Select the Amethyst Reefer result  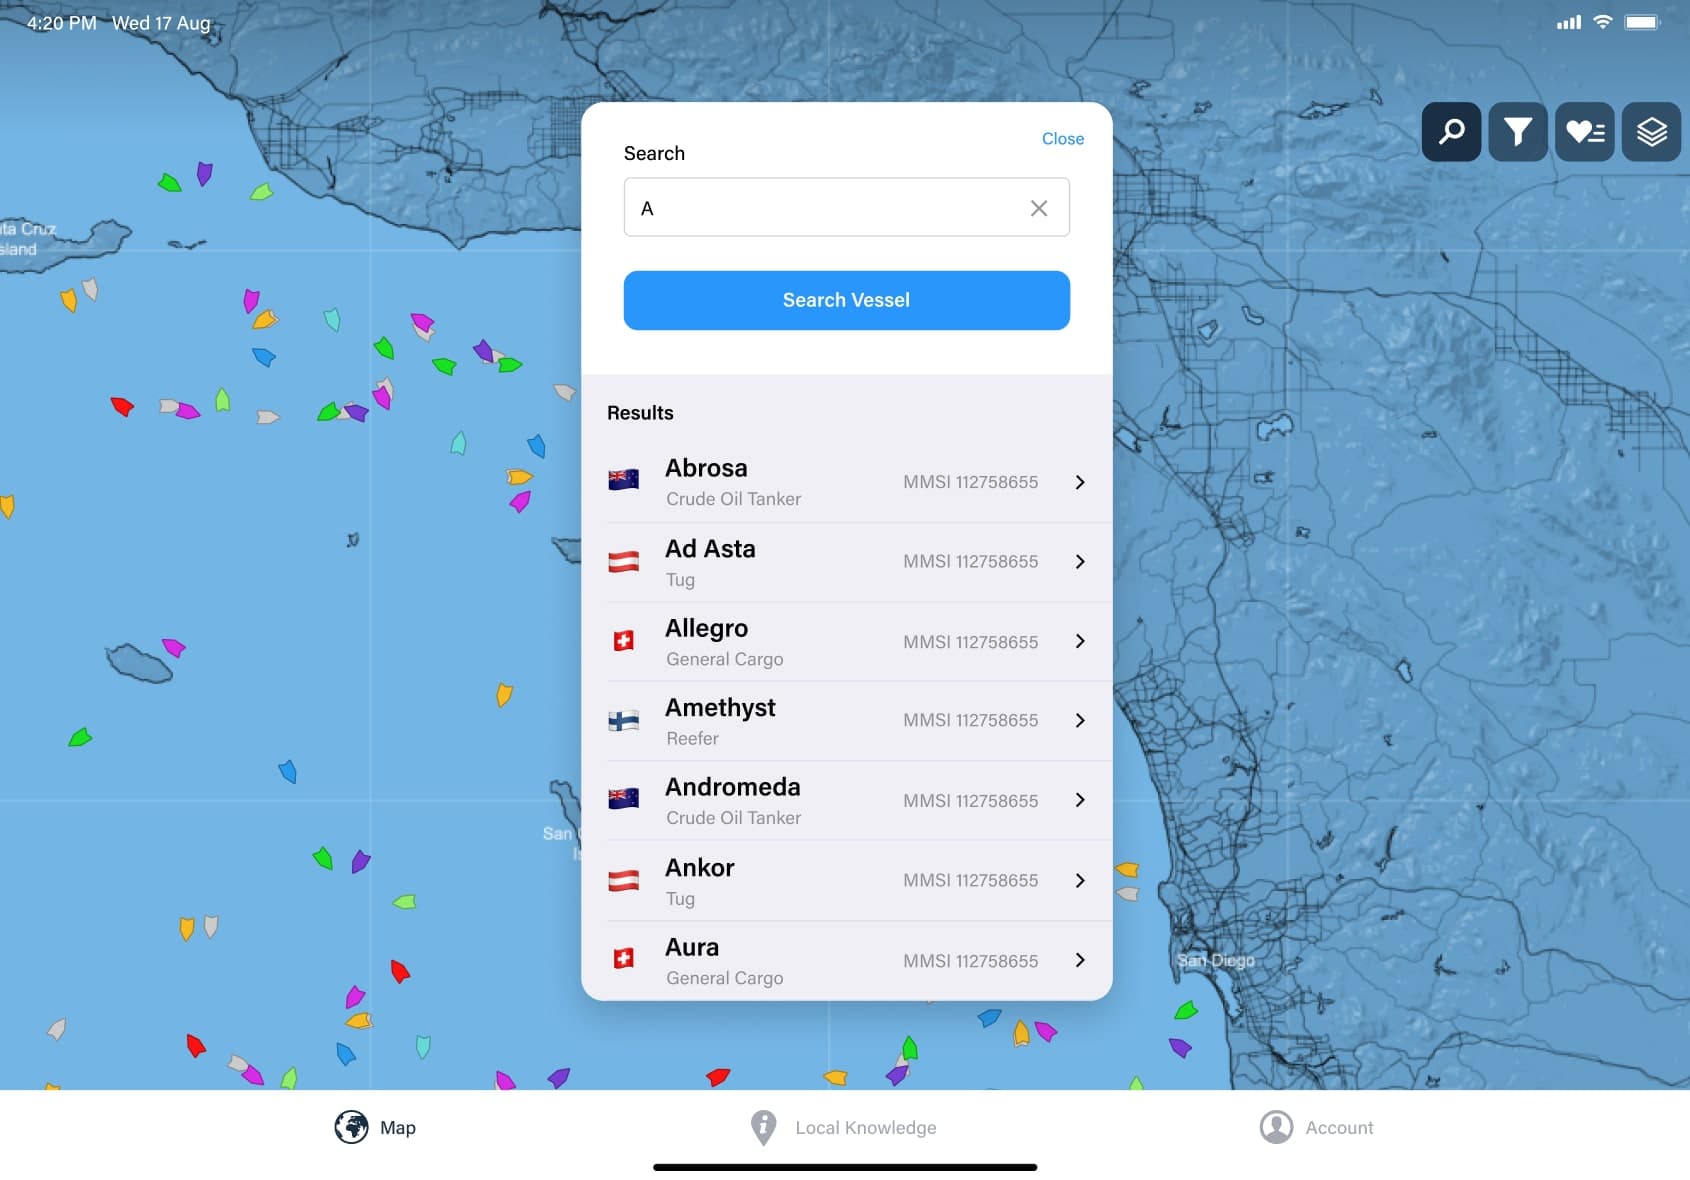point(846,721)
